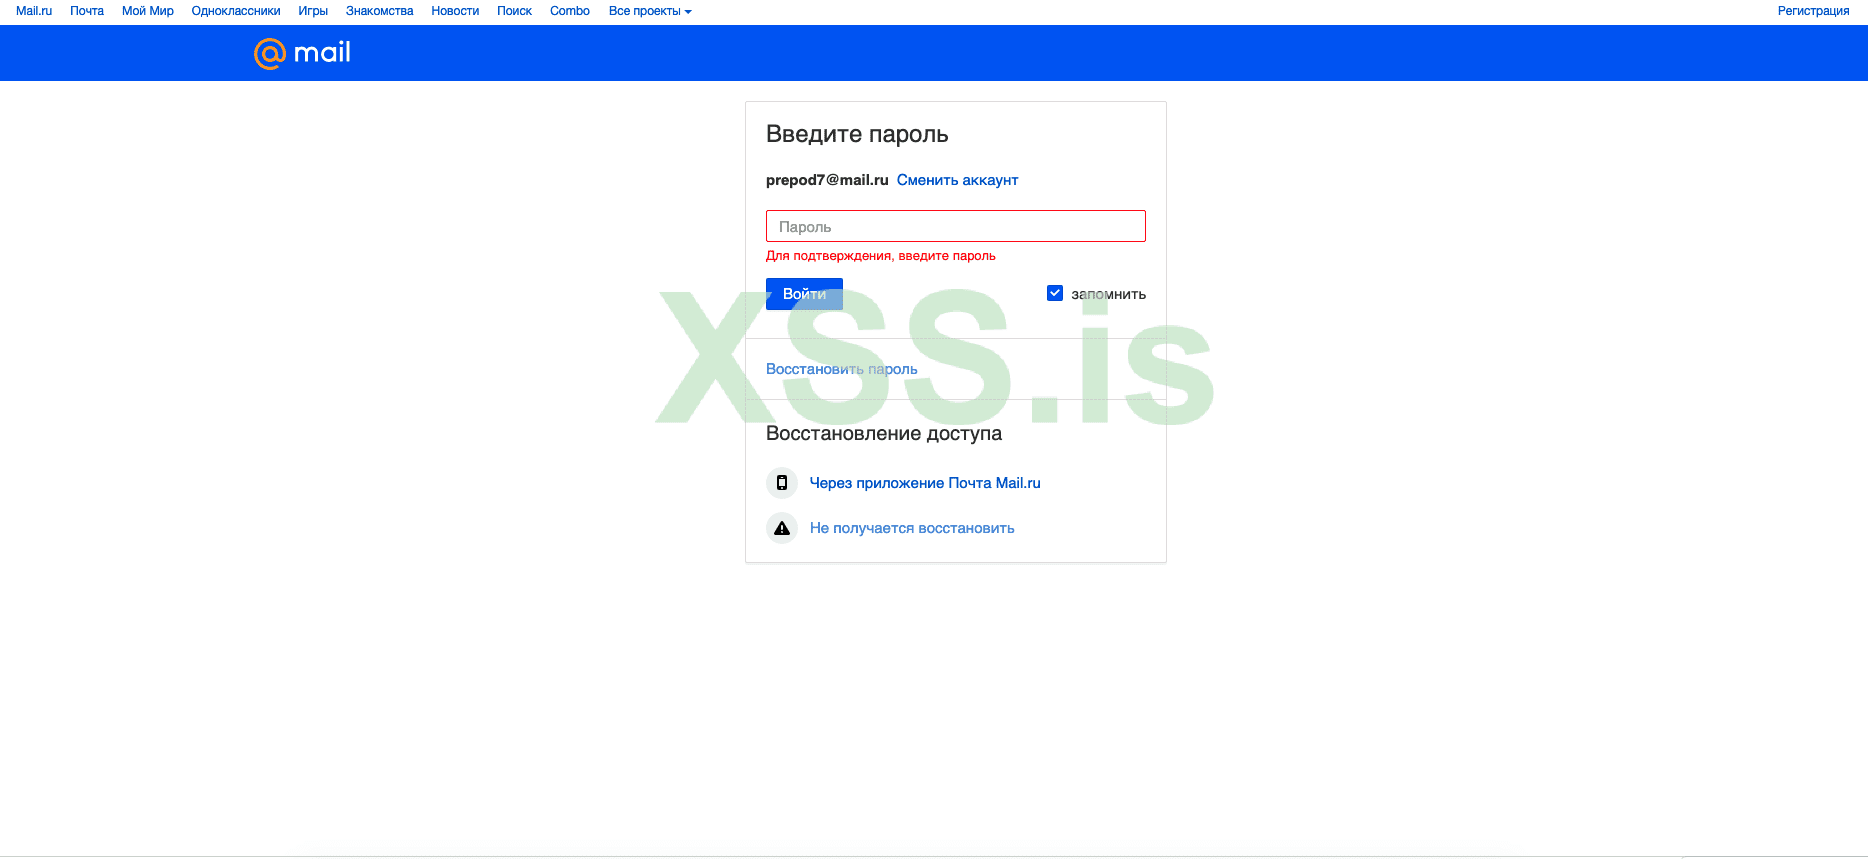Focus the "Пароль" input field
This screenshot has width=1868, height=859.
956,226
